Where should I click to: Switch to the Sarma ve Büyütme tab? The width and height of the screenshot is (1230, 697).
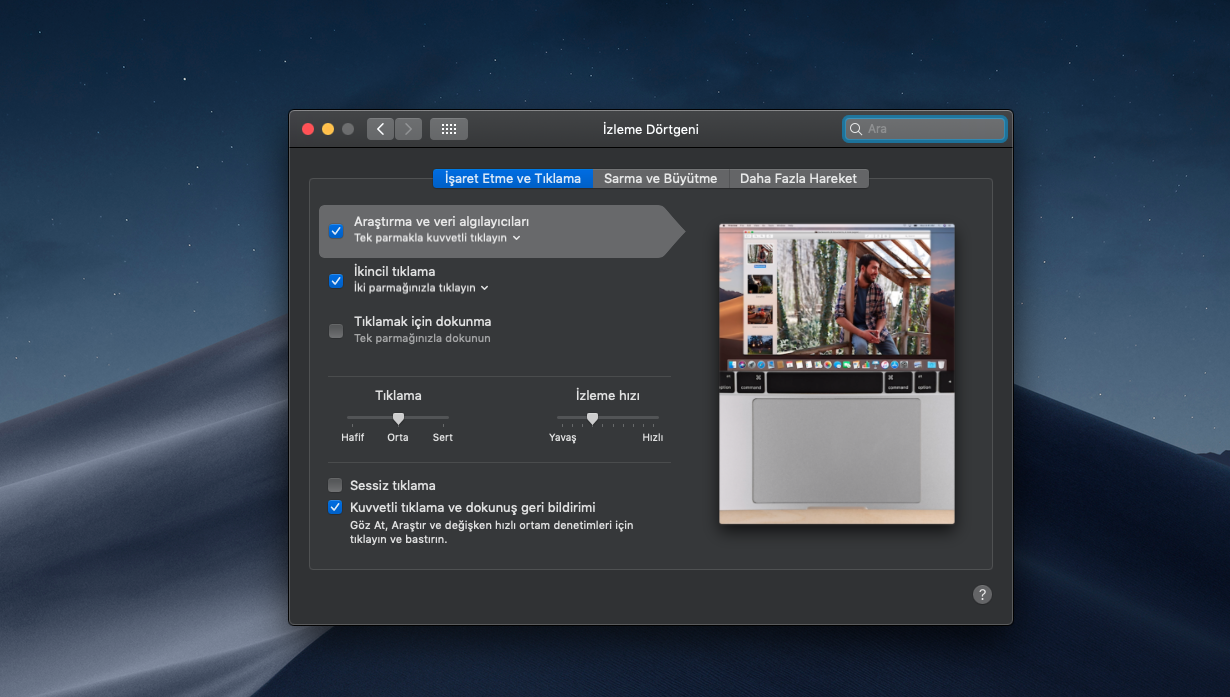coord(661,178)
